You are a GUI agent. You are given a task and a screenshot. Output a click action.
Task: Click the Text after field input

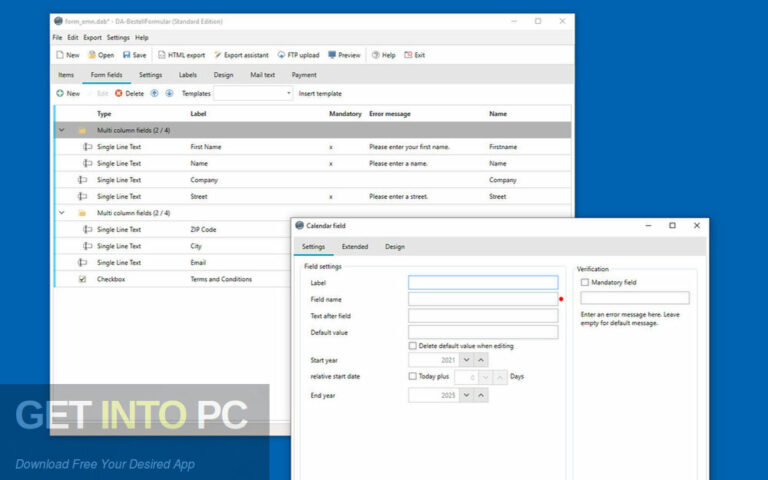pyautogui.click(x=483, y=316)
